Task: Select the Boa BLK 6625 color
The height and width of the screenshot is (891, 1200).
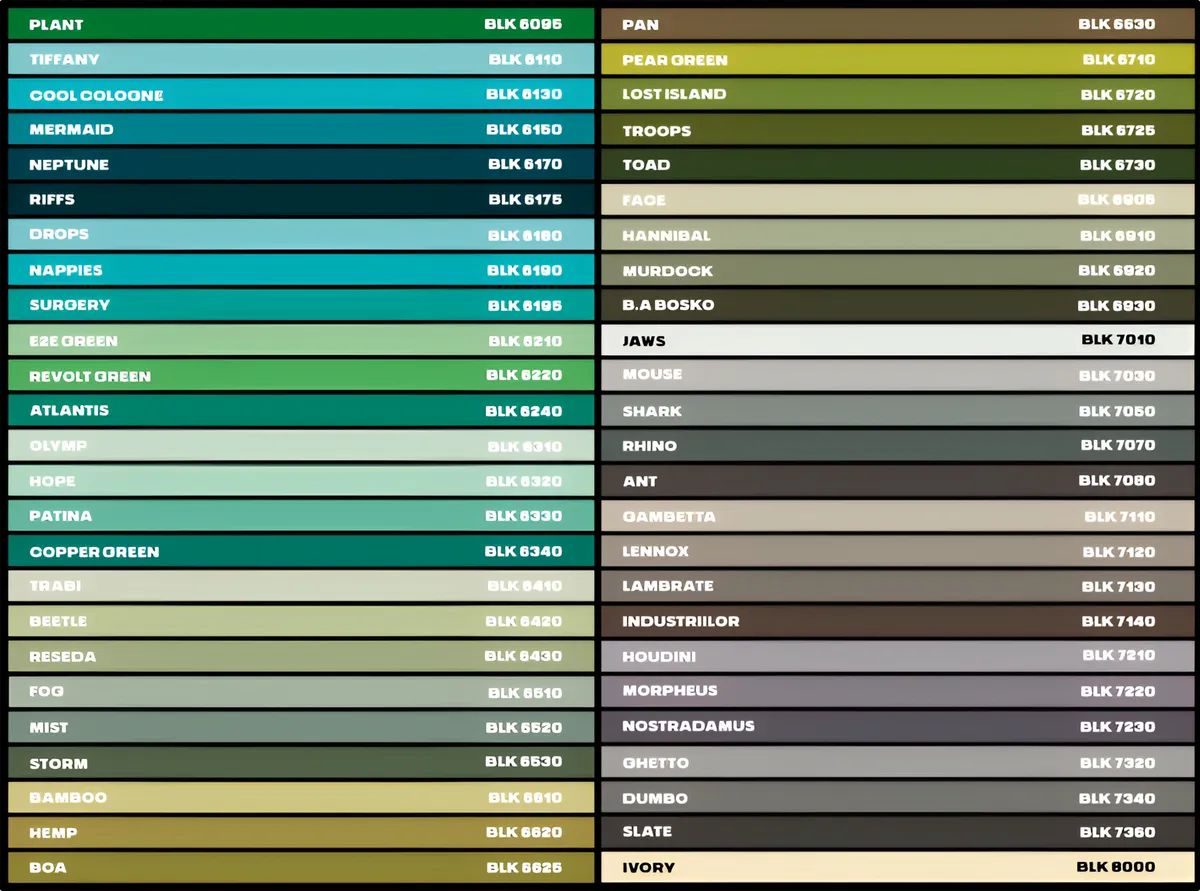Action: point(300,867)
